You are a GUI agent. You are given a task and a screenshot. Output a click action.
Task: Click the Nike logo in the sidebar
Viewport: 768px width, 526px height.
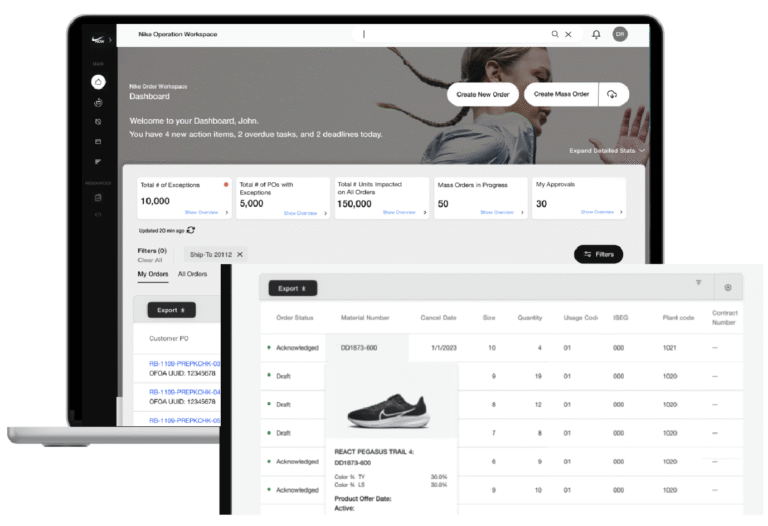(98, 40)
